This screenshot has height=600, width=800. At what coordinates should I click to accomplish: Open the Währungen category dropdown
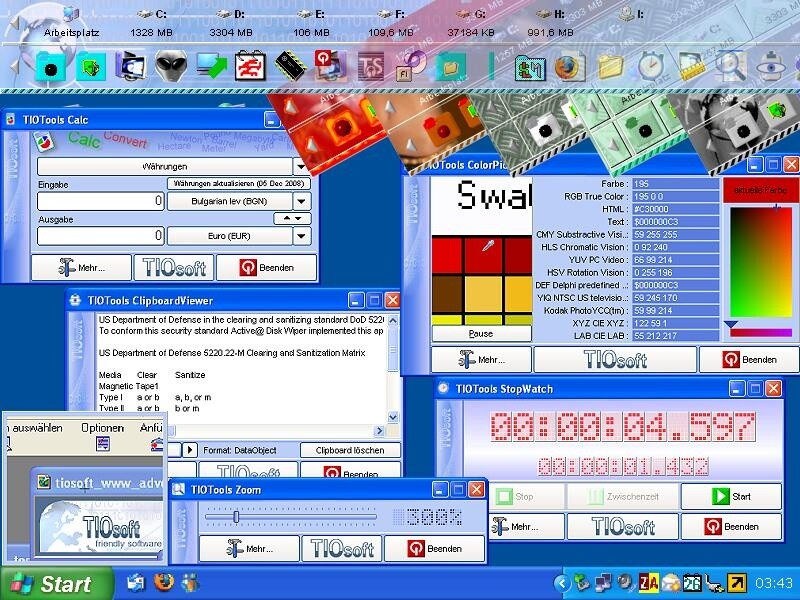click(300, 166)
